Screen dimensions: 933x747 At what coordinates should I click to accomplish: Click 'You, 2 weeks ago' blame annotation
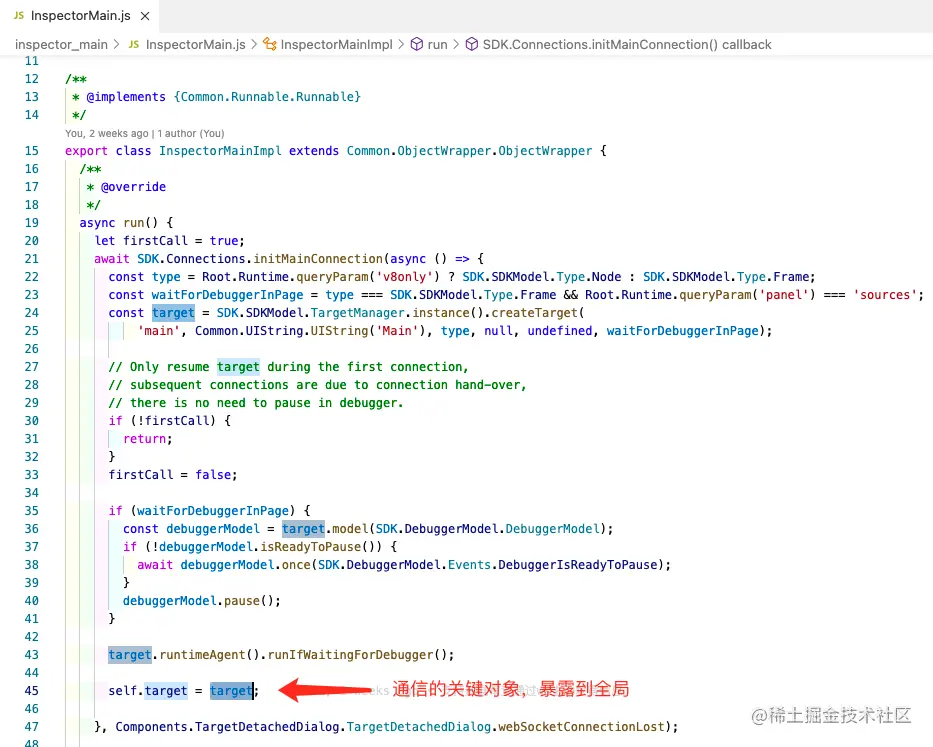(107, 133)
